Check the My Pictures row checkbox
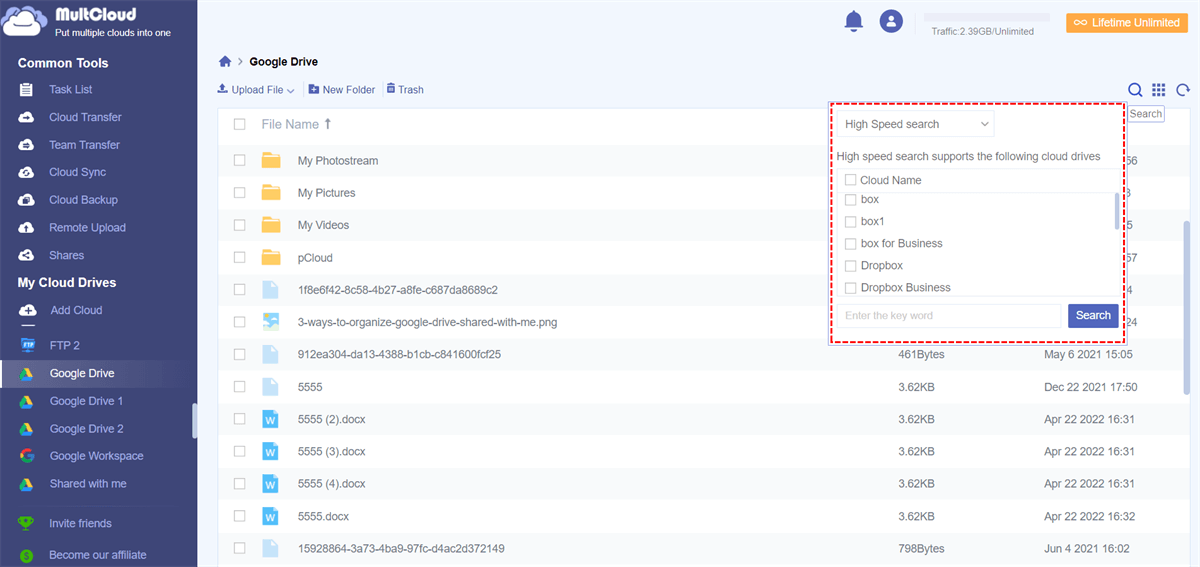This screenshot has width=1200, height=567. point(239,193)
